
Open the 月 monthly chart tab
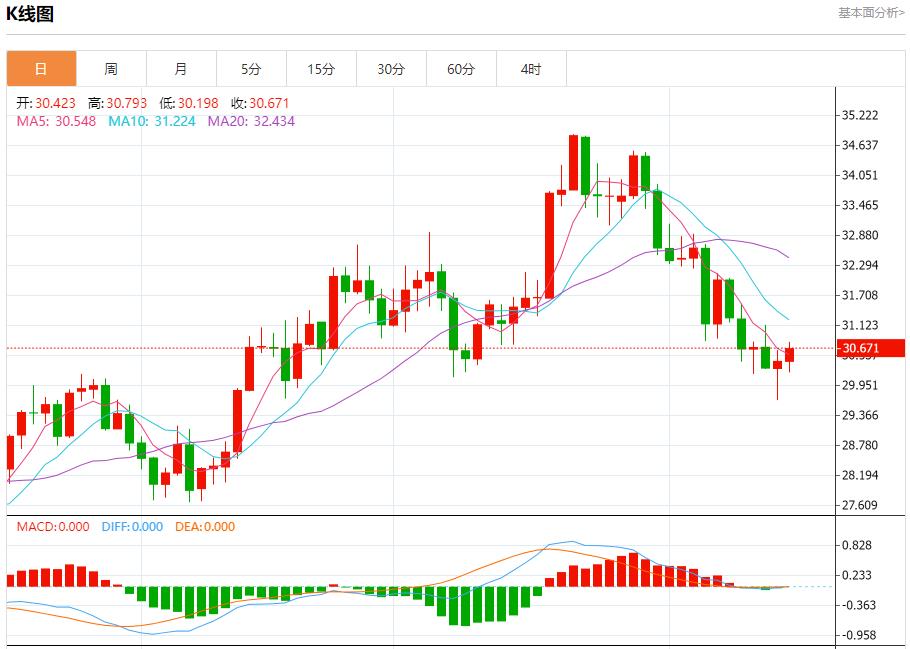pyautogui.click(x=181, y=69)
